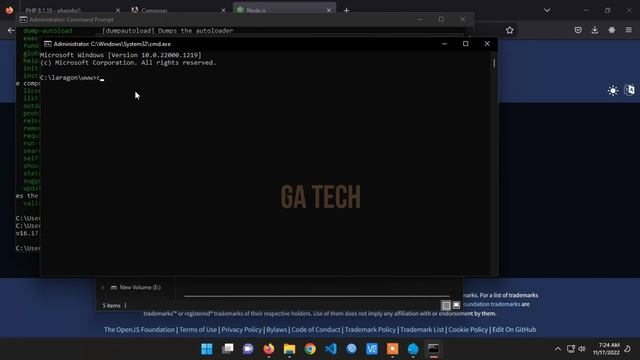
Task: Open the network status tray icon
Action: point(571,349)
